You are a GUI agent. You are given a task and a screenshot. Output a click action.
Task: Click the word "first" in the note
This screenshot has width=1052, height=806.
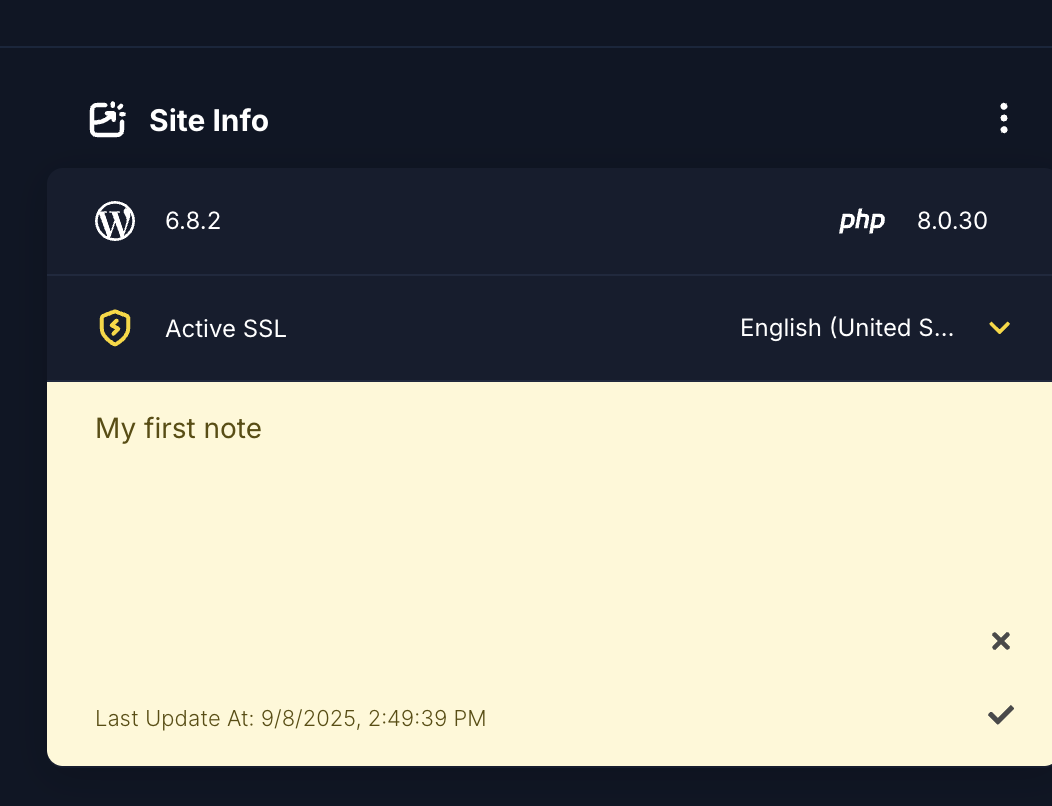[171, 429]
